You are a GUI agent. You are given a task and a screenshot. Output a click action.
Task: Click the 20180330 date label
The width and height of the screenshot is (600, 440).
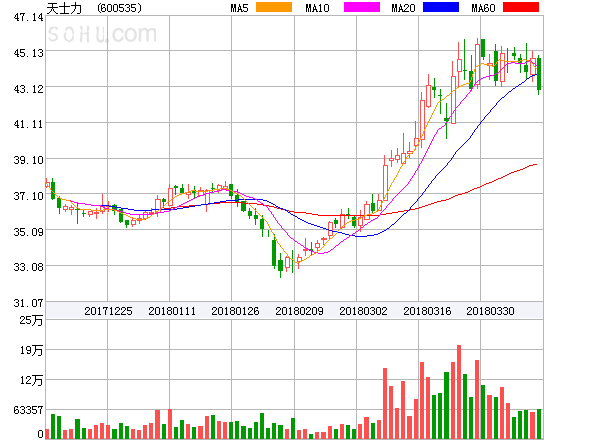(x=490, y=311)
